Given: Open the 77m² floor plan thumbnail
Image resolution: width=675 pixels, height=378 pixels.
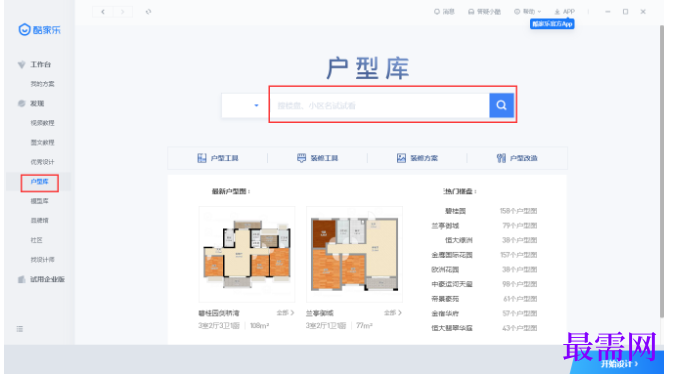Looking at the screenshot, I should [354, 254].
